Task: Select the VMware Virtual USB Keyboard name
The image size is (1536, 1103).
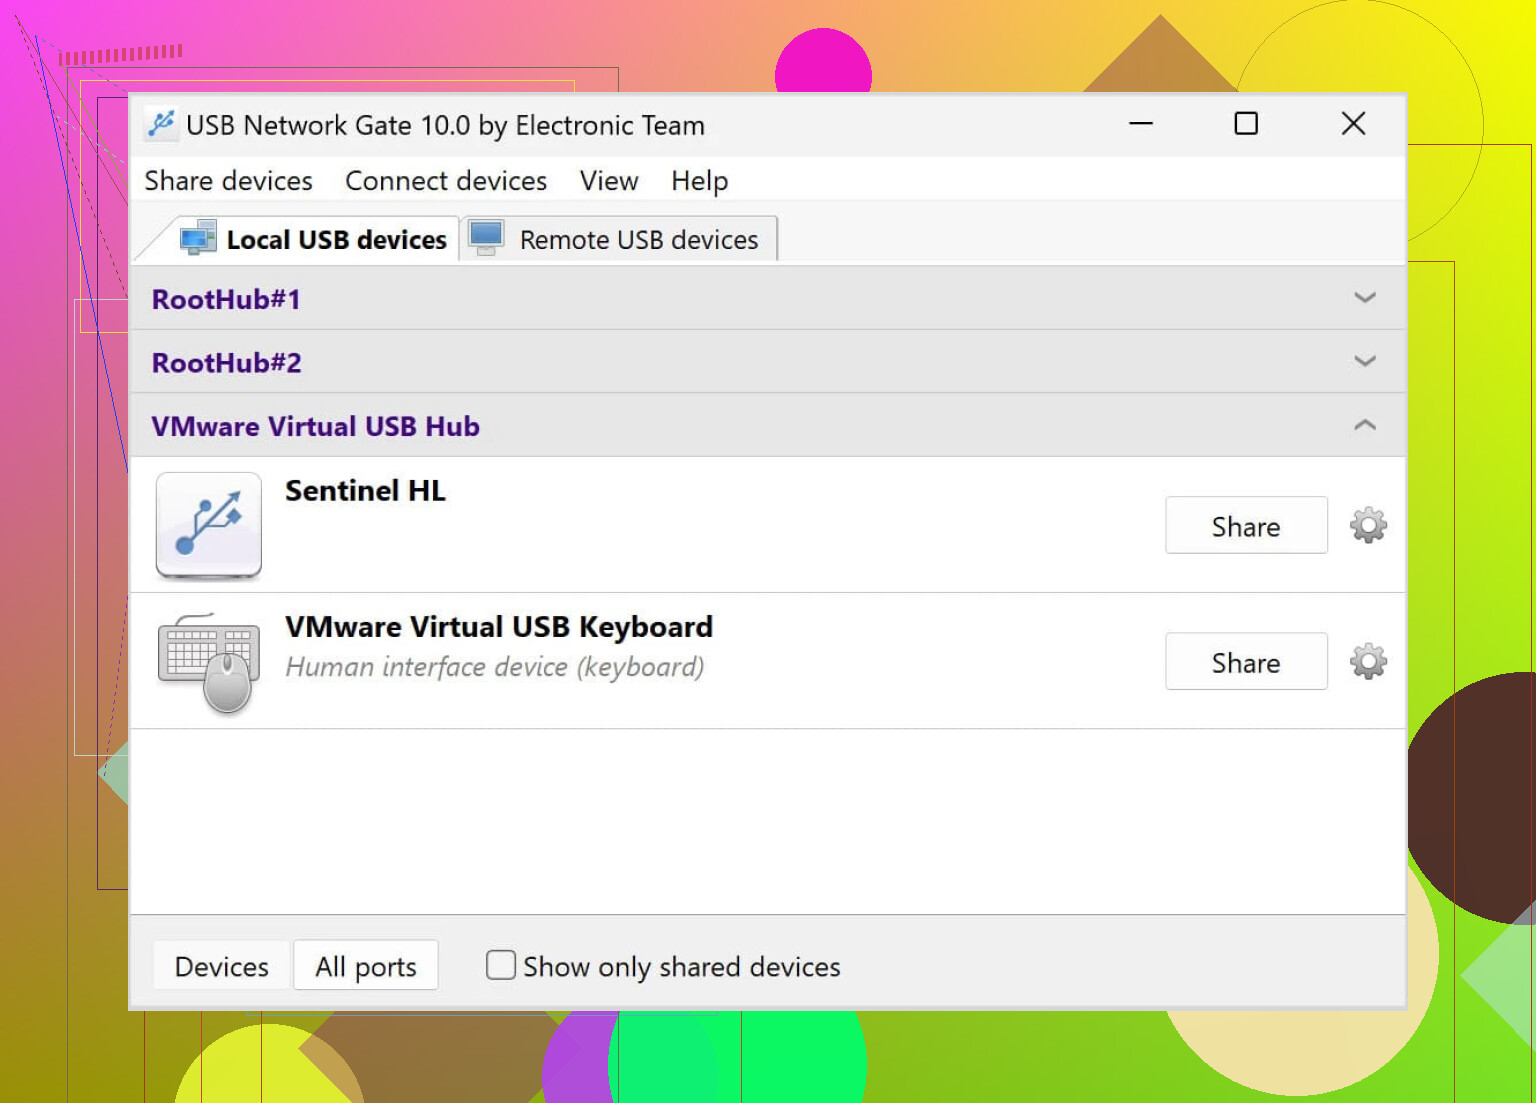Action: tap(499, 627)
